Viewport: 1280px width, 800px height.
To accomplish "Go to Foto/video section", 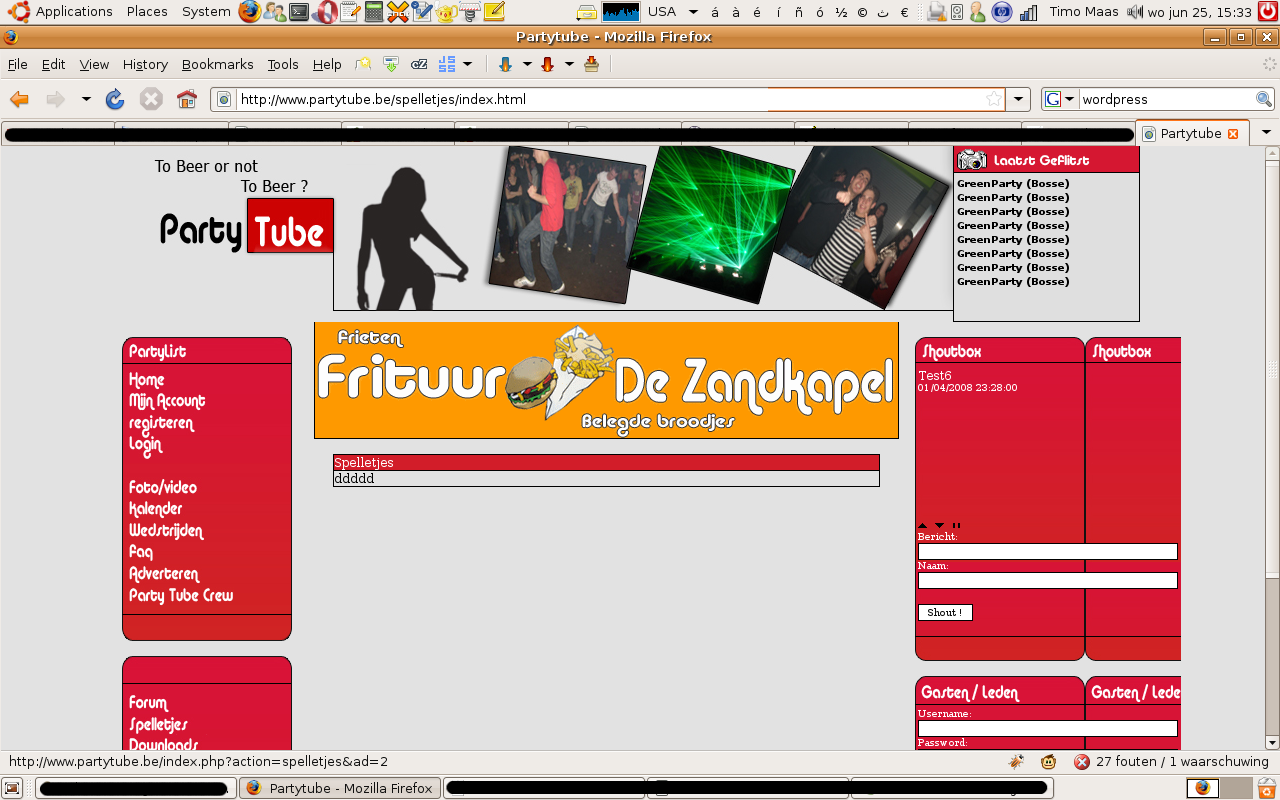I will (x=163, y=487).
